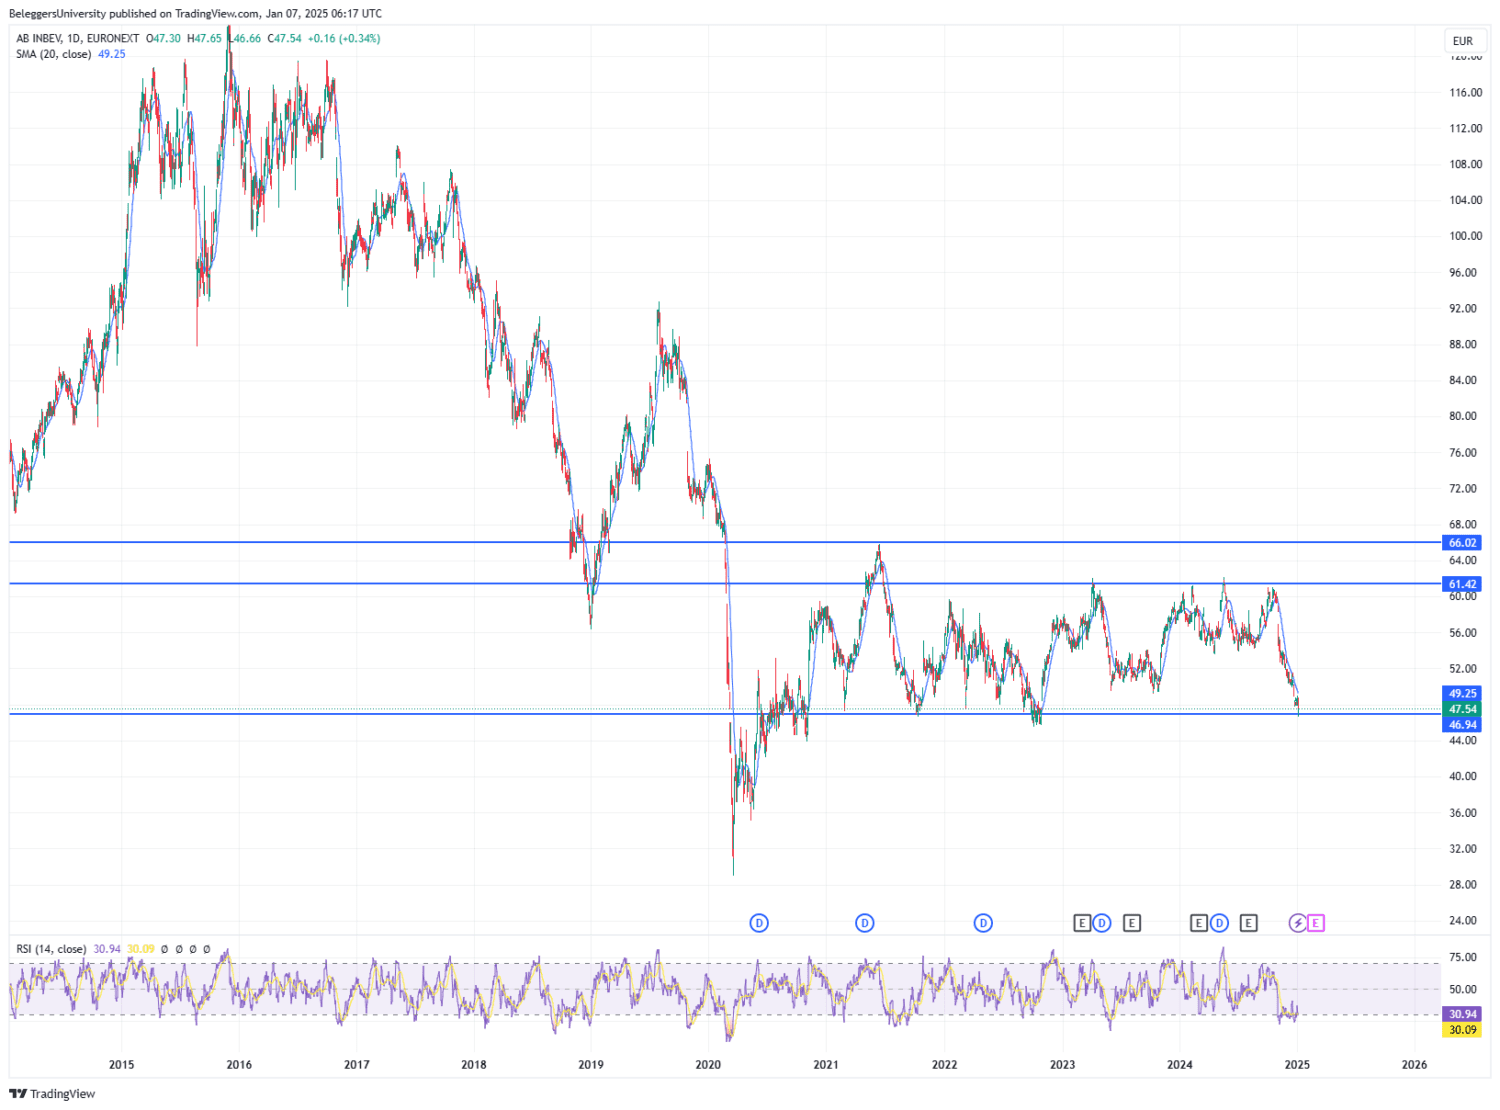1500x1110 pixels.
Task: Open the first earnings marker of 2024
Action: coord(1199,923)
